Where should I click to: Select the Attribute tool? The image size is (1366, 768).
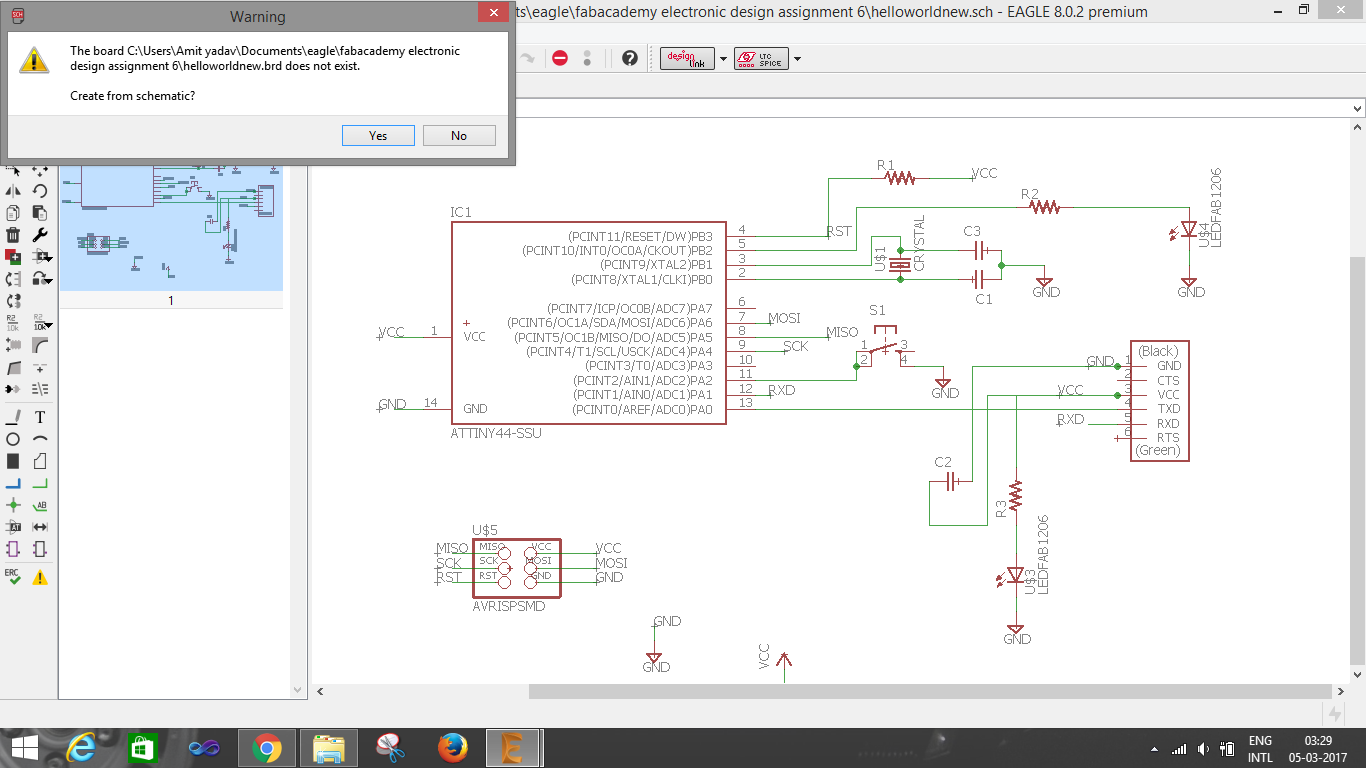coord(13,527)
